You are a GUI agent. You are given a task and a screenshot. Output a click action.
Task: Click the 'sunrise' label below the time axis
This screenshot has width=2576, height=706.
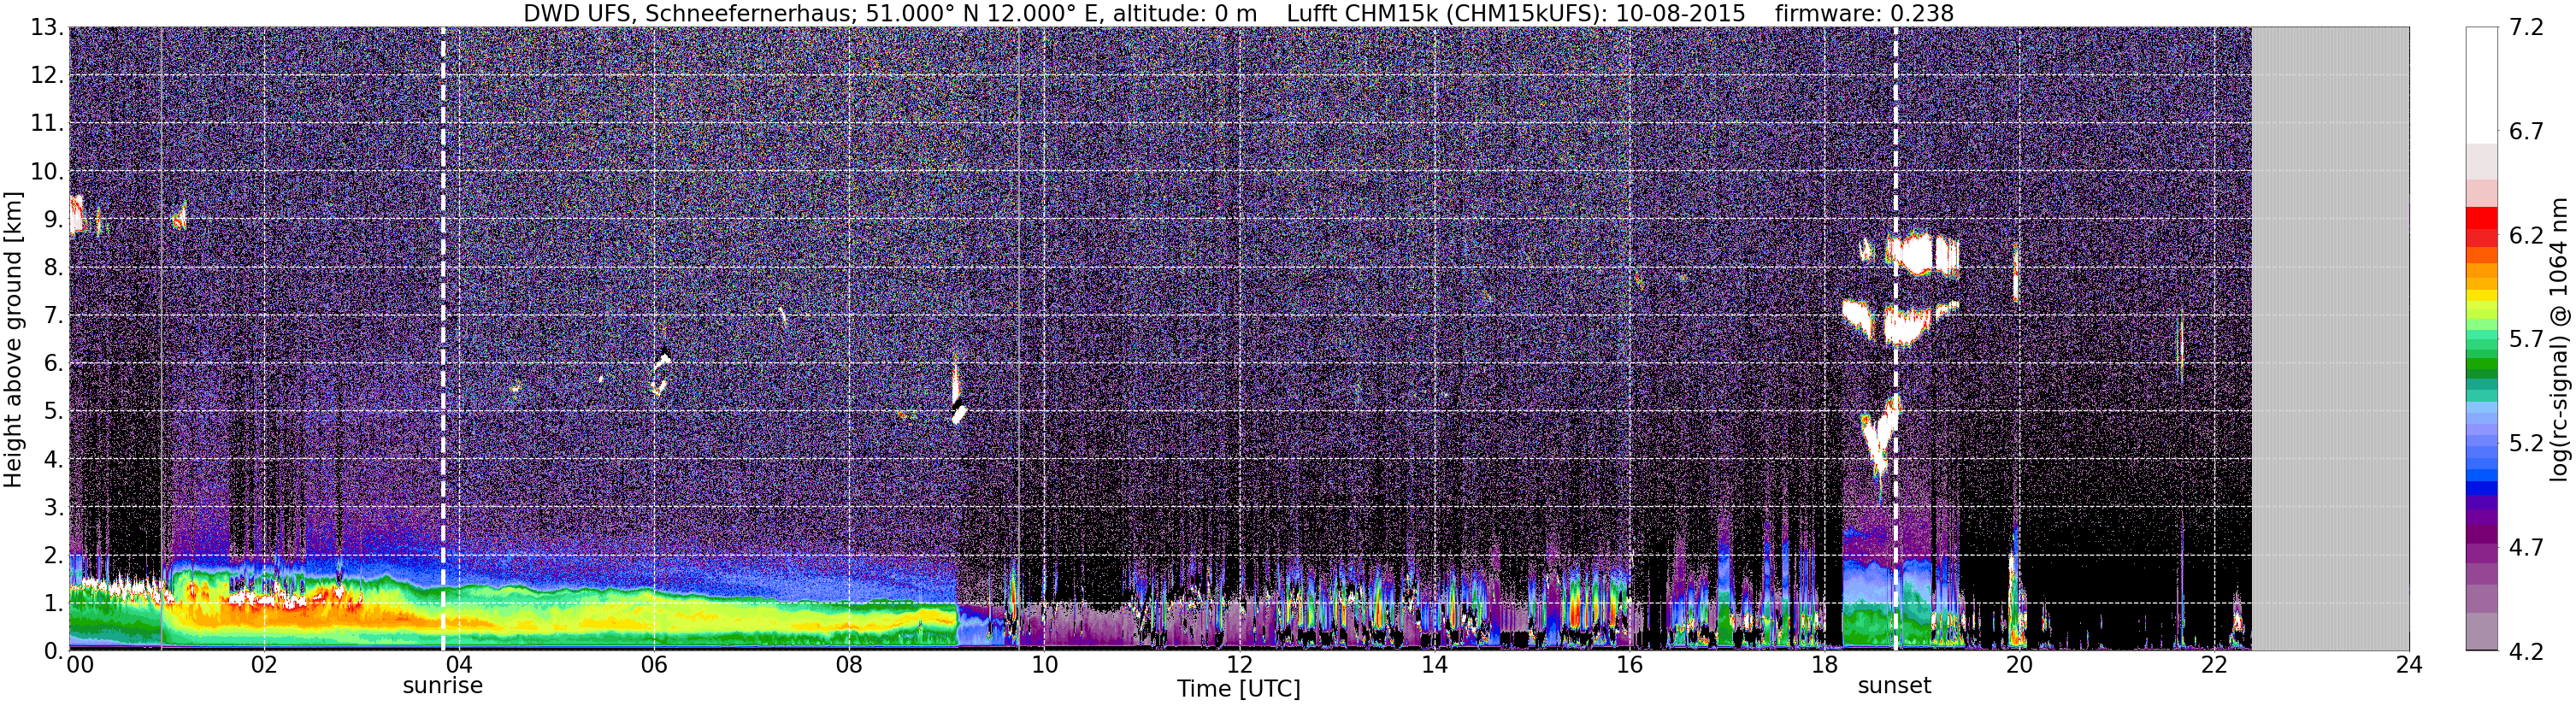point(442,686)
